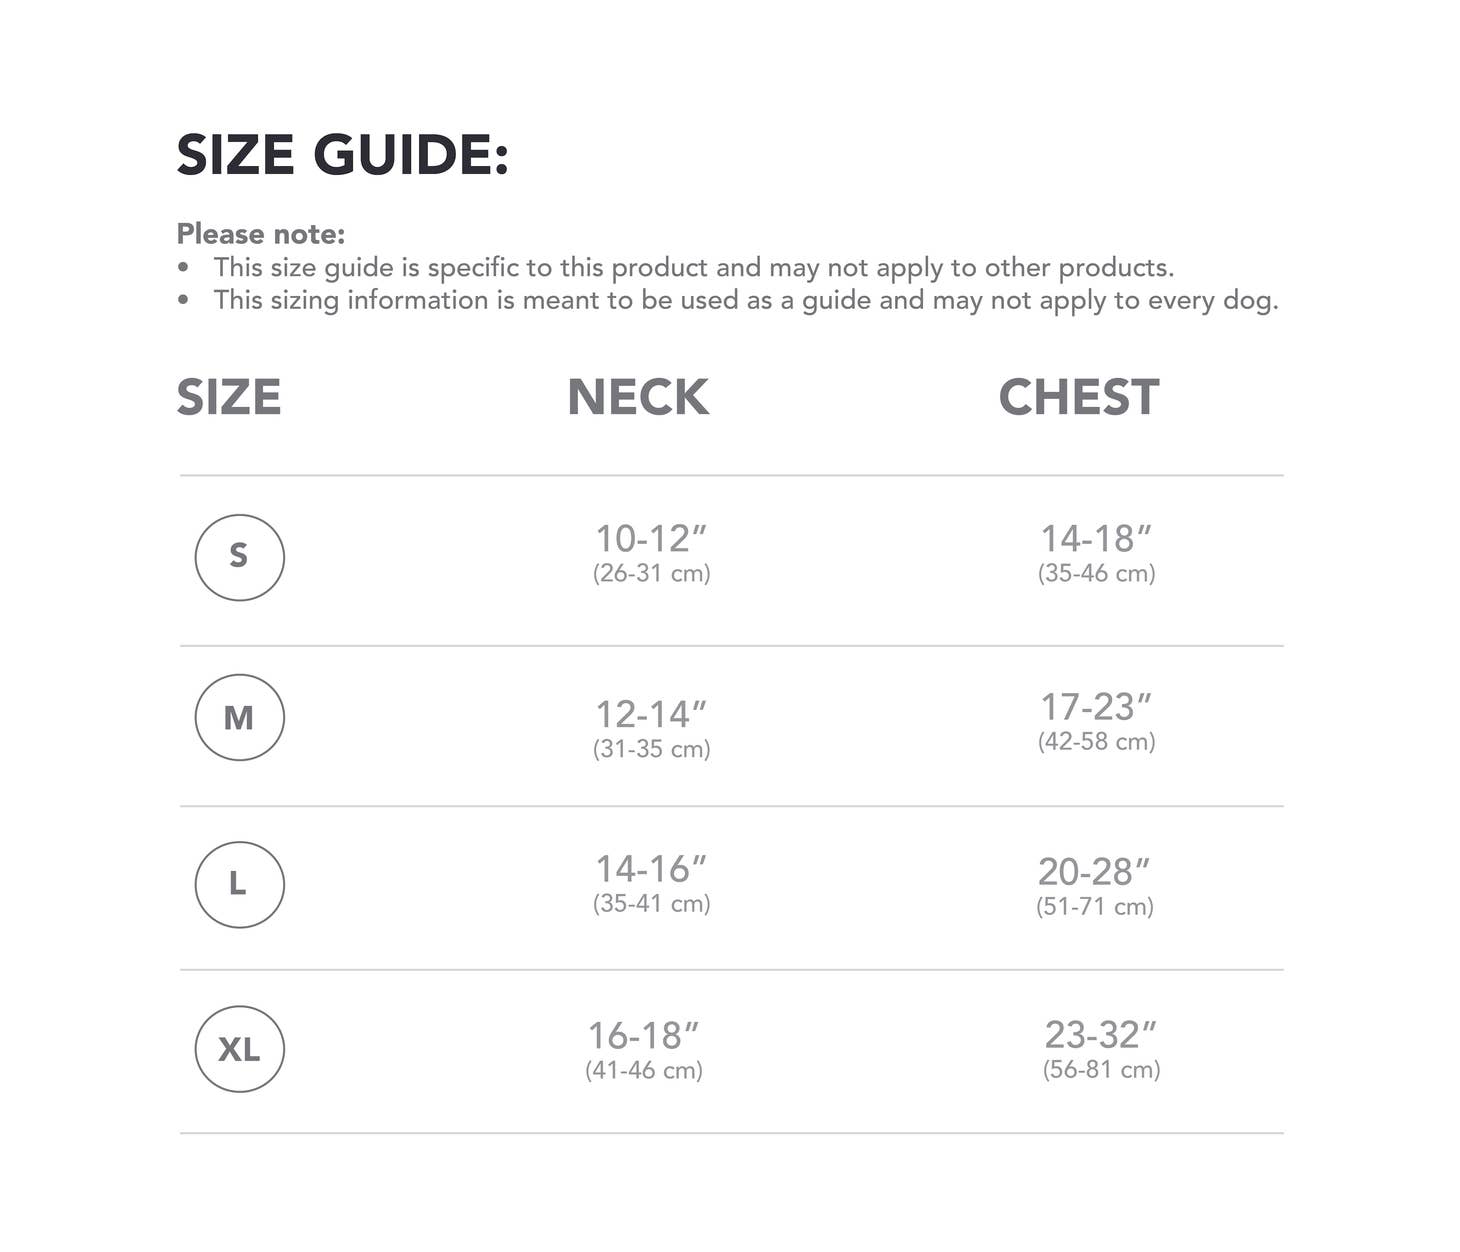Click the SIZE column header
The image size is (1460, 1252).
229,397
